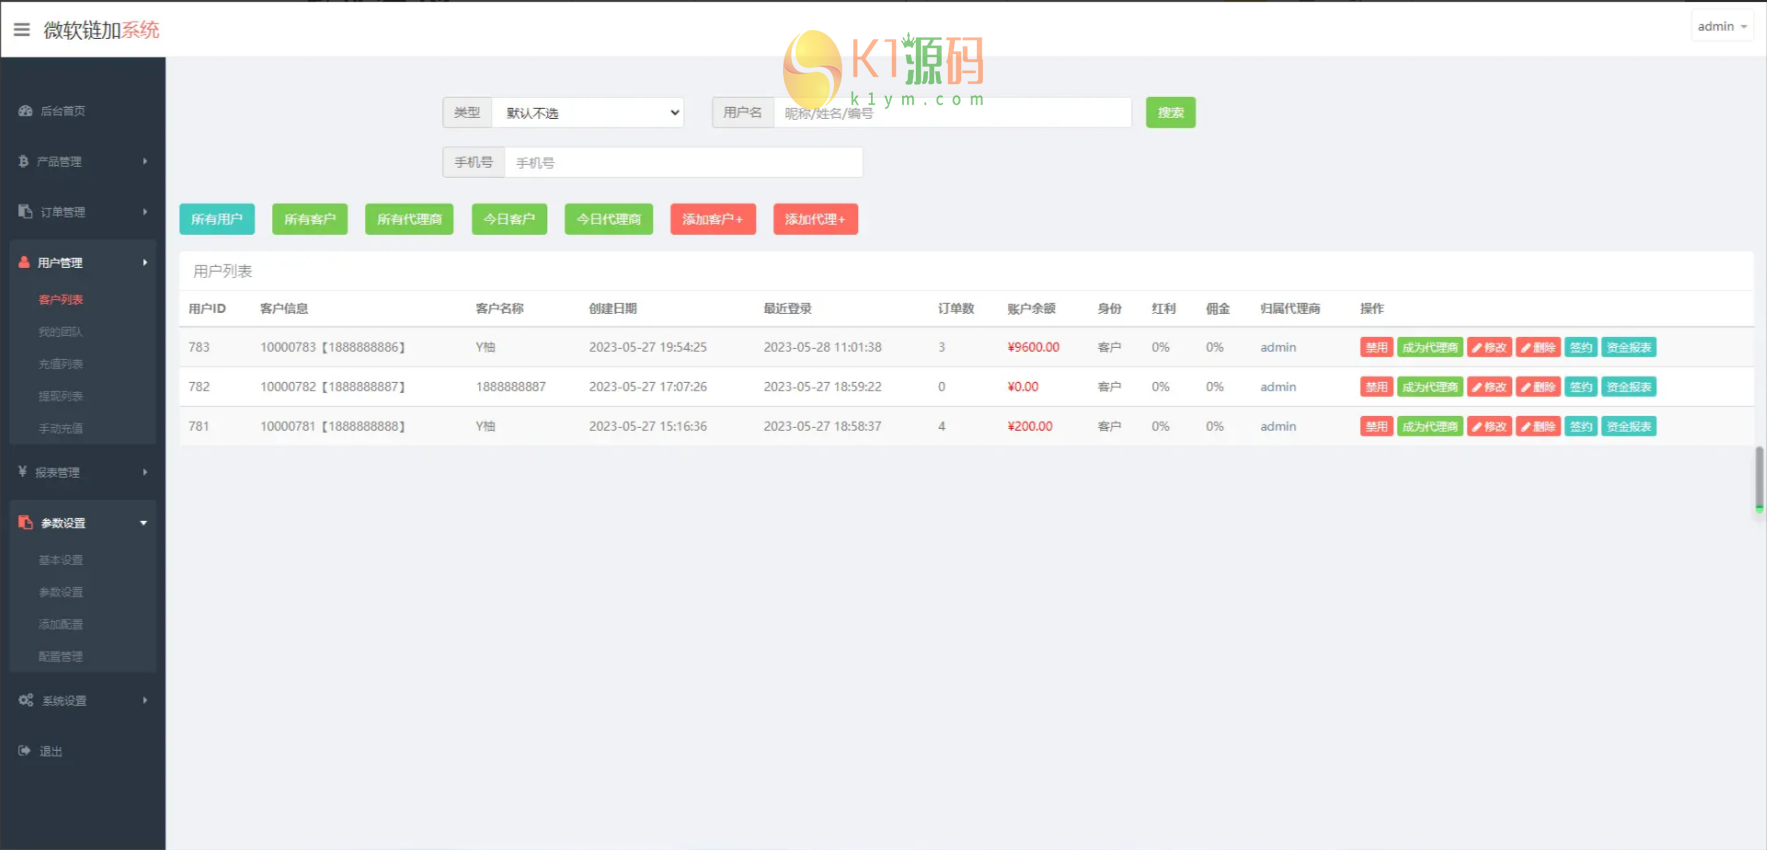Click the person icon beside 用户管理
Image resolution: width=1767 pixels, height=850 pixels.
(x=25, y=262)
